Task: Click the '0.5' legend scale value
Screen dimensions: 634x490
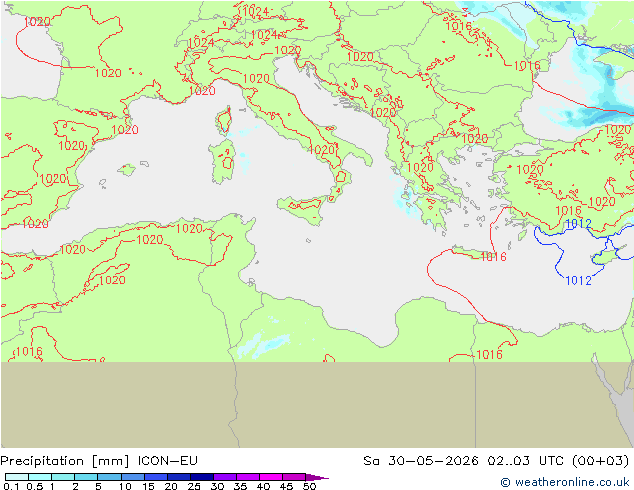Action: pos(35,486)
